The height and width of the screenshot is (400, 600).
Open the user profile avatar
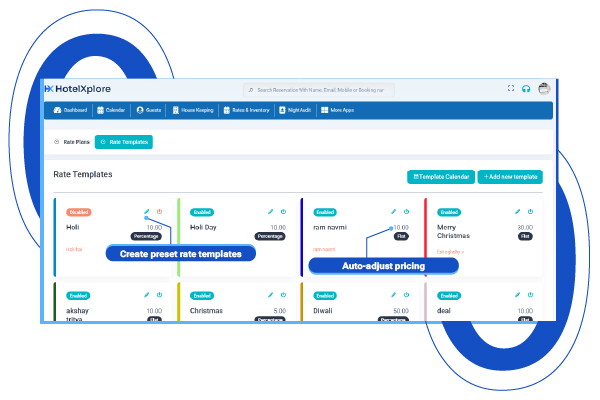click(x=544, y=89)
